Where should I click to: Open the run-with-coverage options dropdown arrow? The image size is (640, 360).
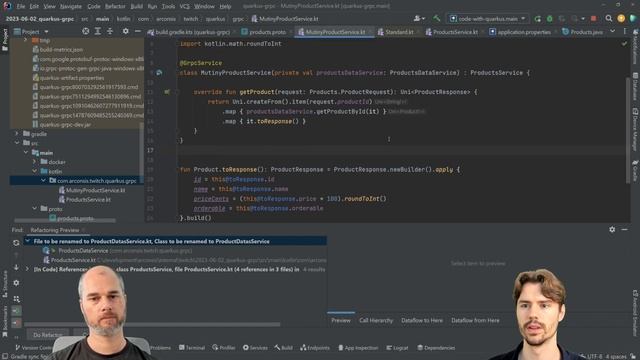(x=583, y=19)
